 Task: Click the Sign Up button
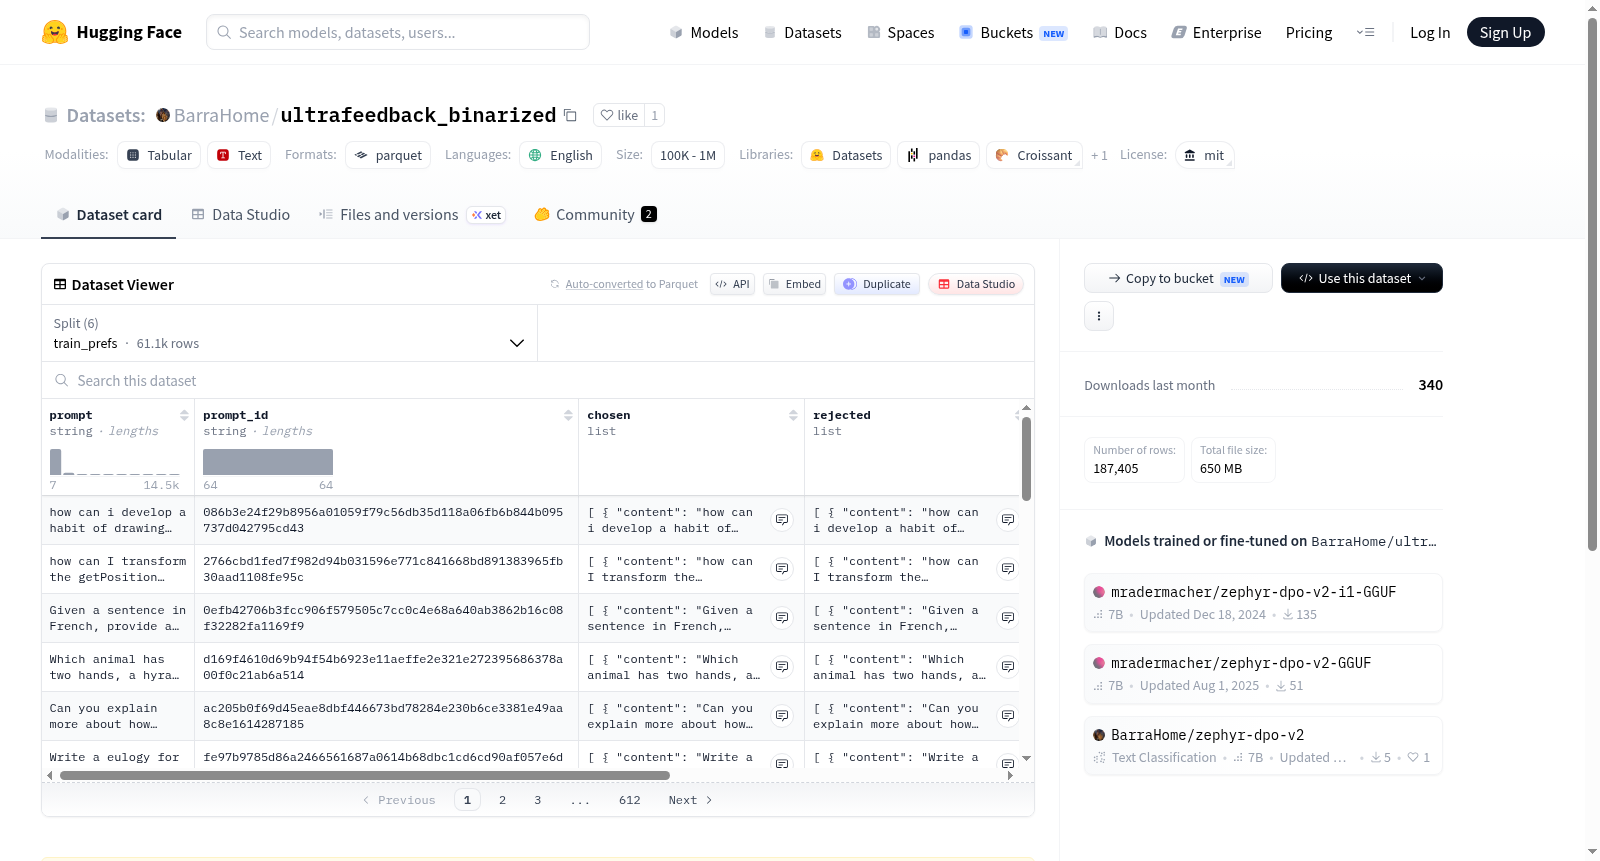(x=1505, y=32)
